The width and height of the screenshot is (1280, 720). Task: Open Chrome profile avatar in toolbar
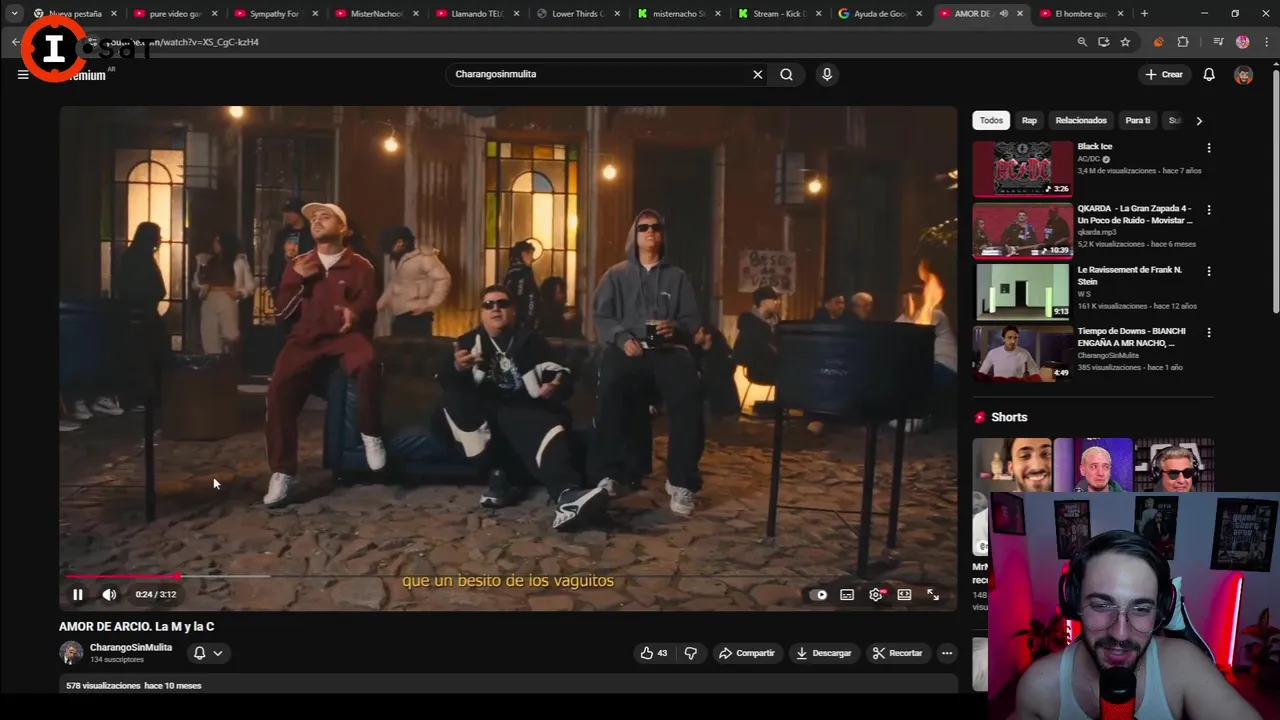tap(1242, 42)
